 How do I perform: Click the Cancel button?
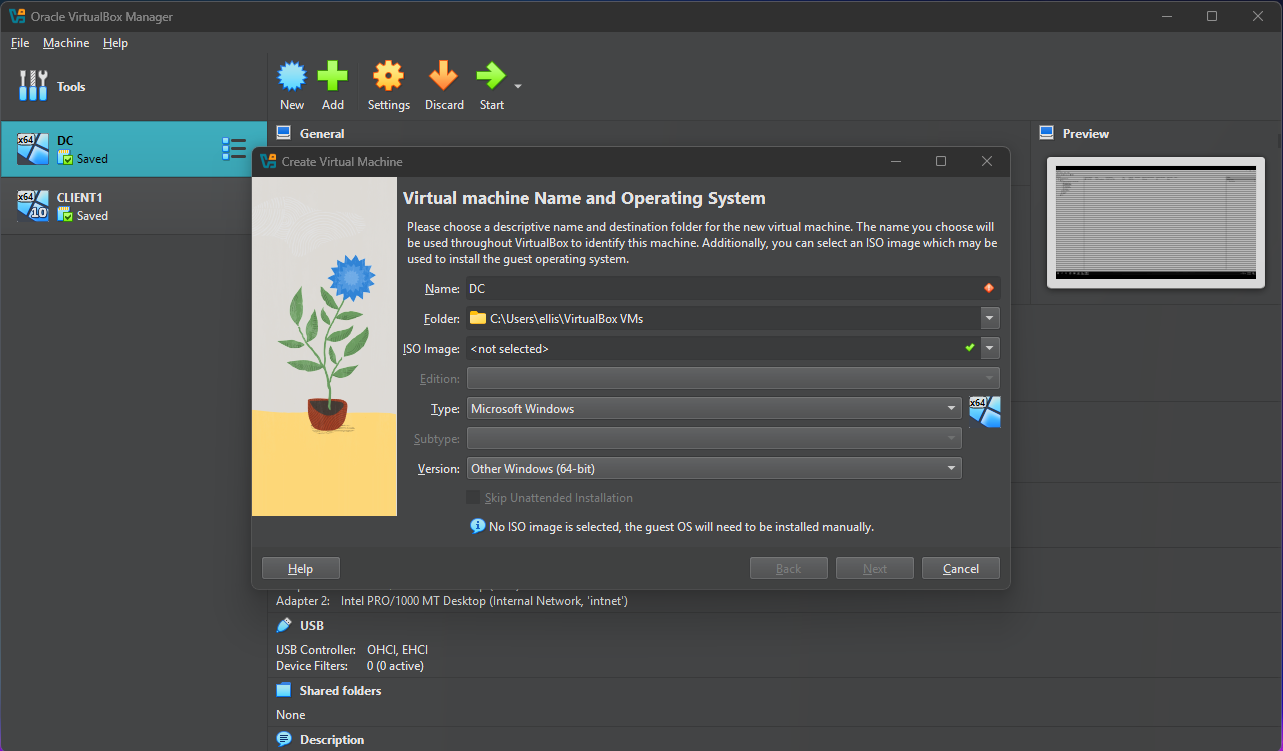point(961,568)
